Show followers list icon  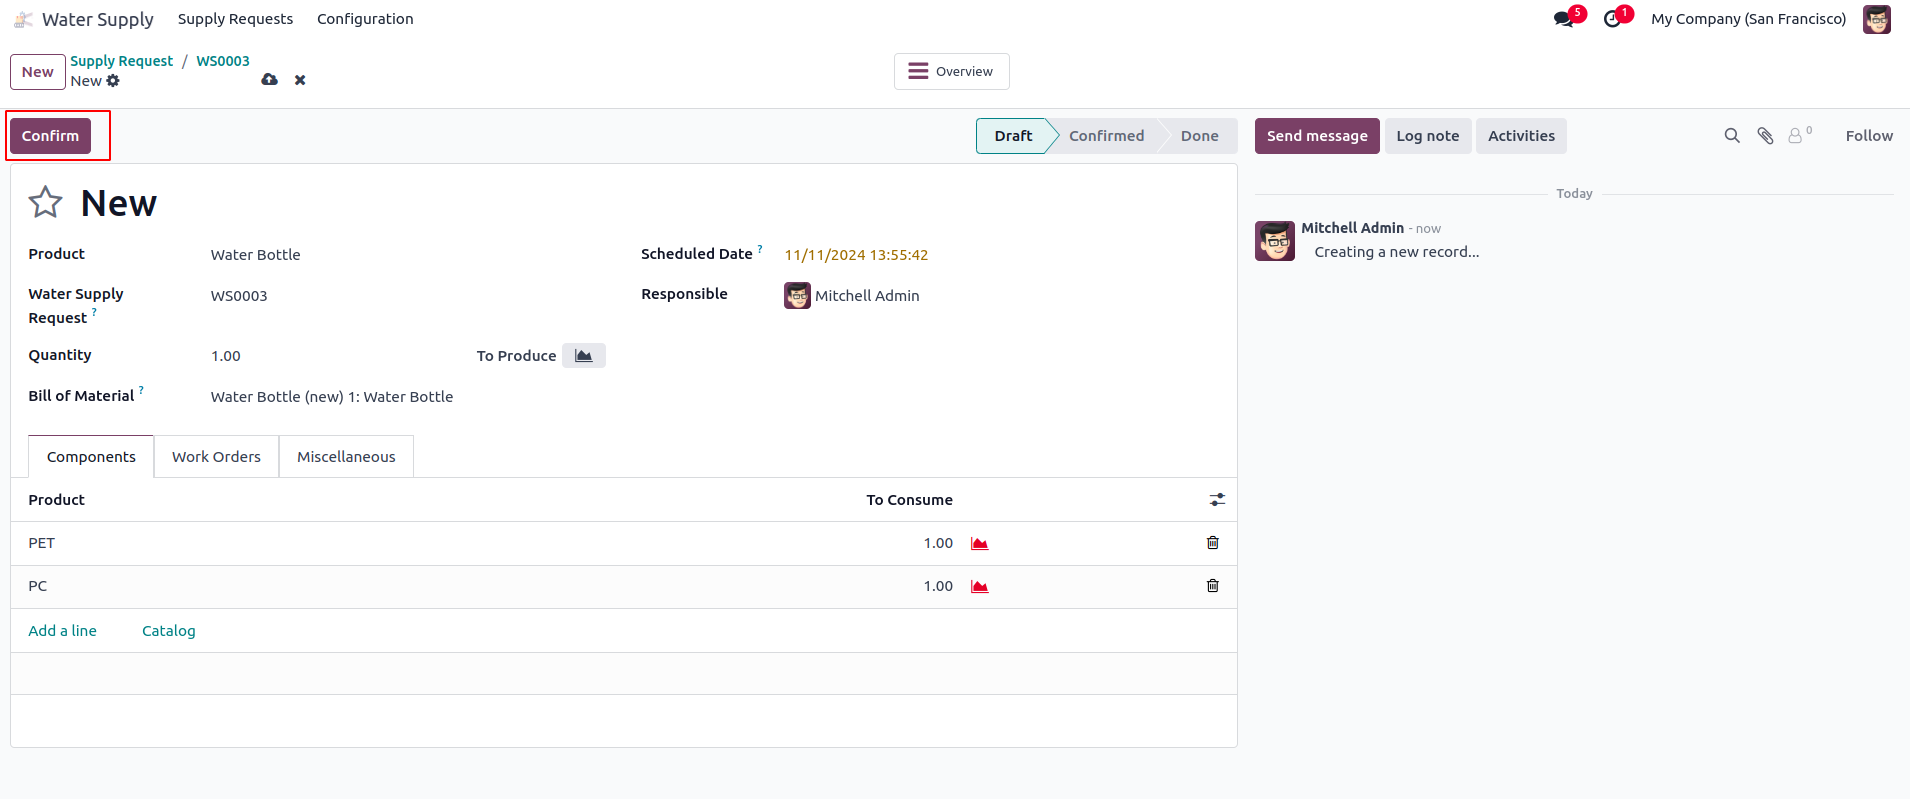(x=1797, y=136)
